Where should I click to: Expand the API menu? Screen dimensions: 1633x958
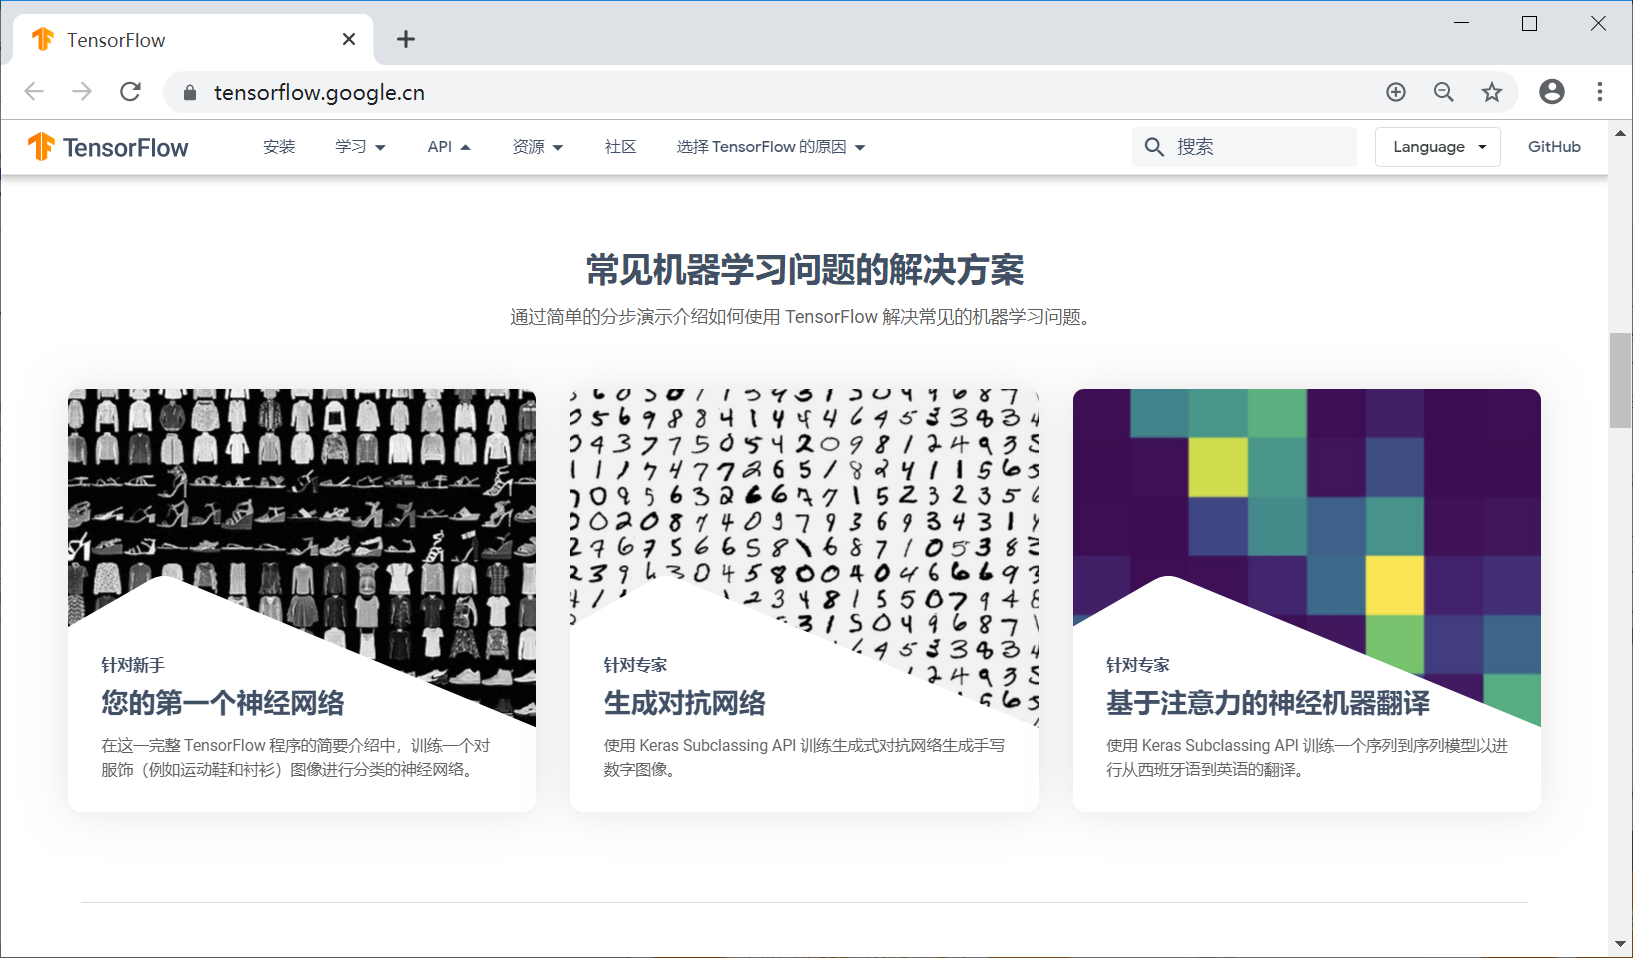[x=448, y=146]
